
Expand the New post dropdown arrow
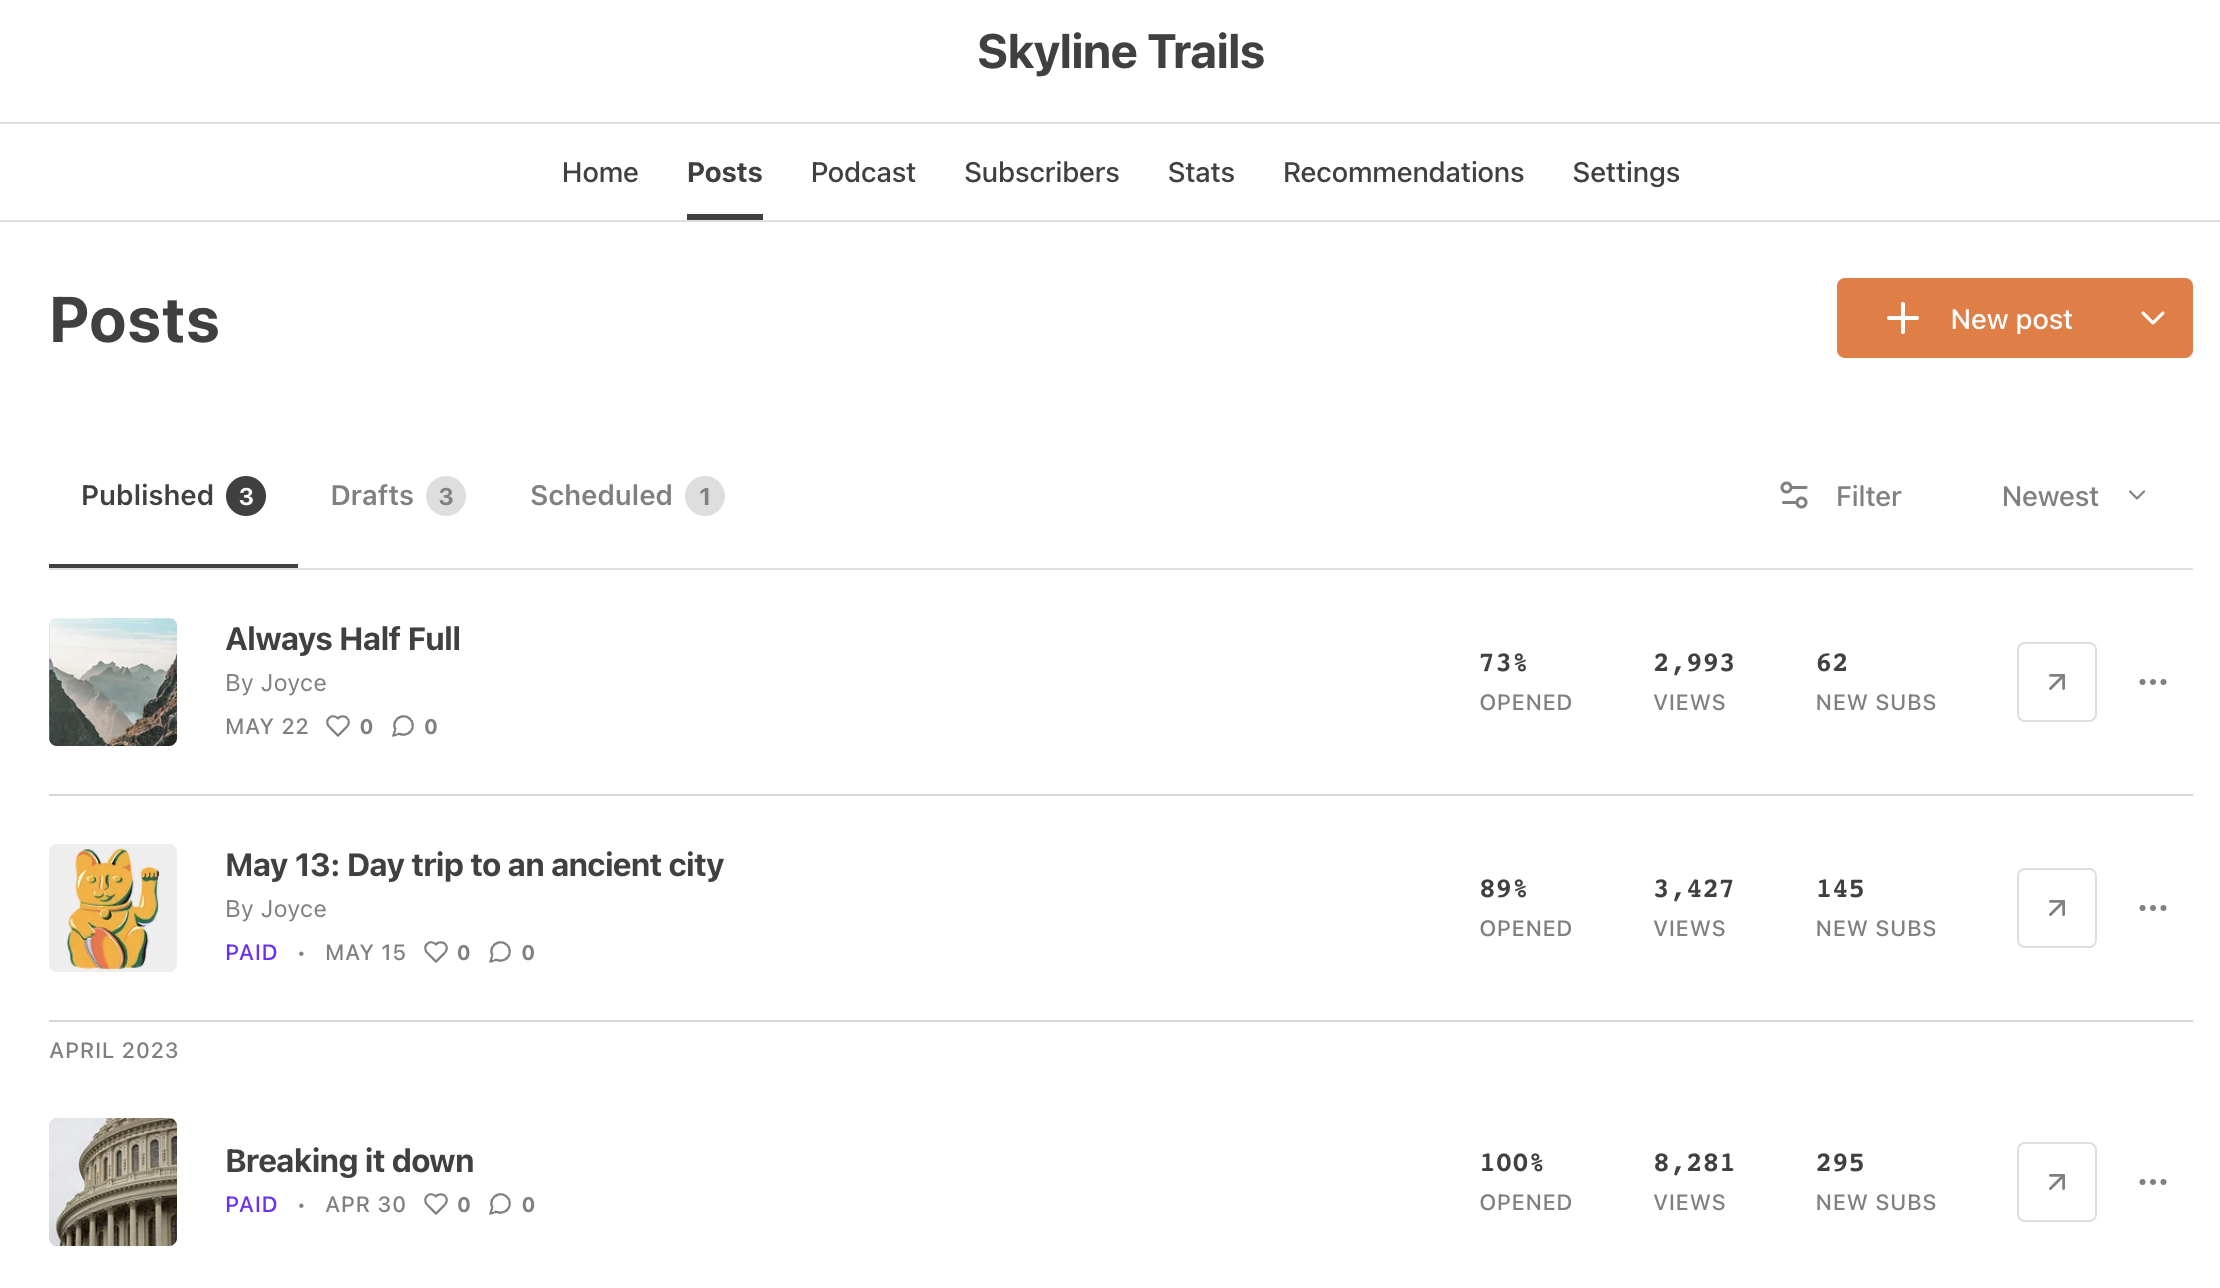pos(2152,318)
